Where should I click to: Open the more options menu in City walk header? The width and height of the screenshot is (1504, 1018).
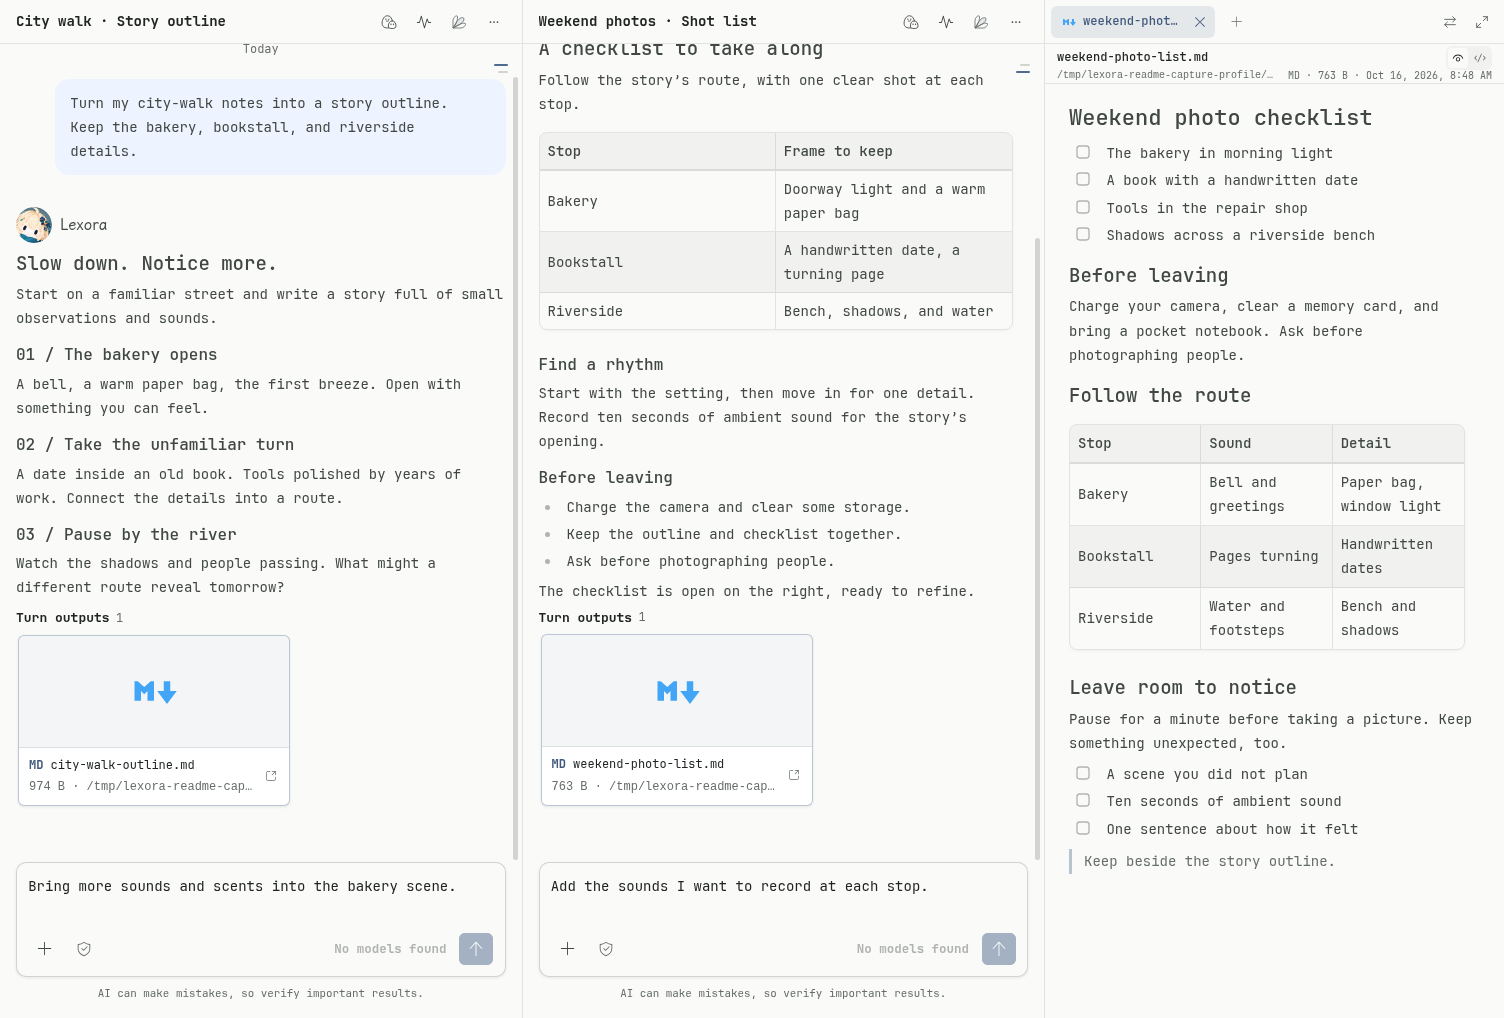point(494,22)
